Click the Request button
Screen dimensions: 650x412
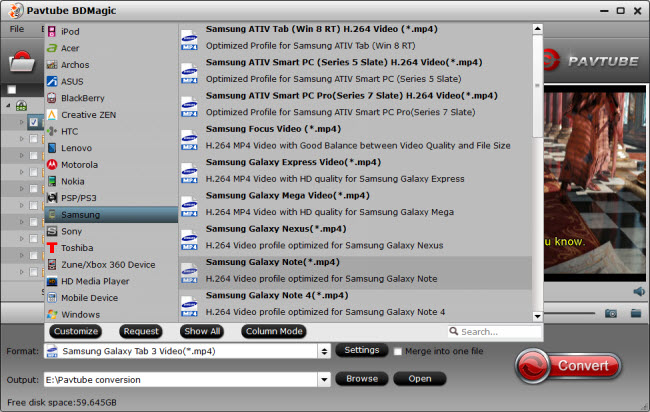pos(141,331)
